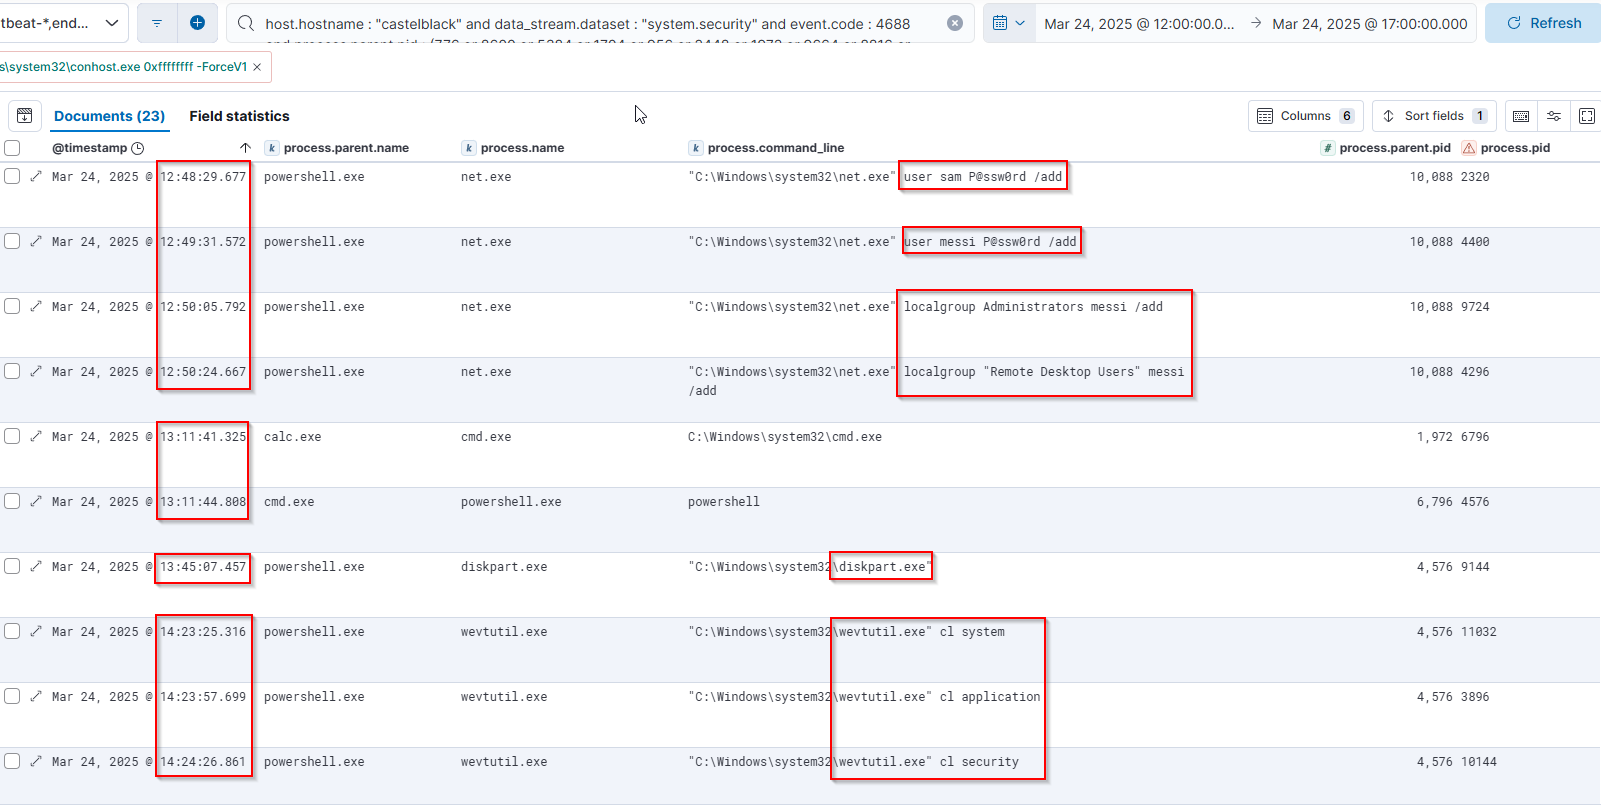Edit the start date Mar 24 12:00

tap(1139, 23)
